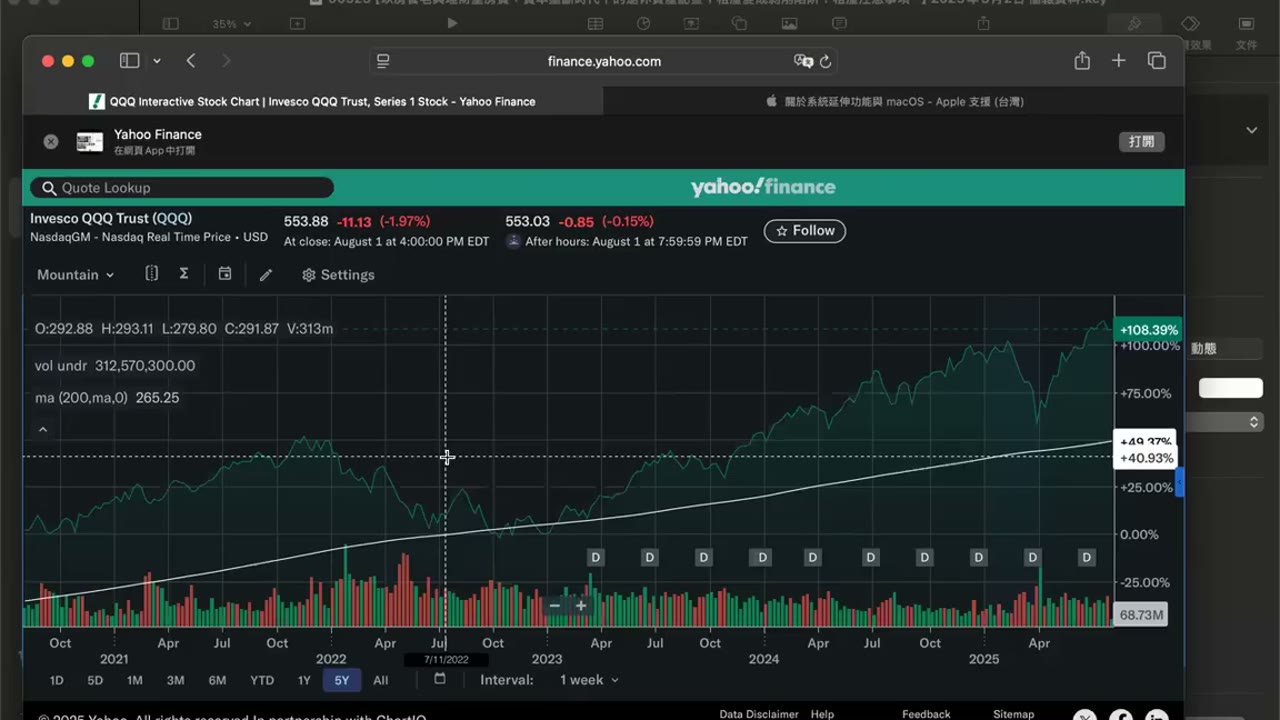Click the 打開 button in the app banner

(1141, 142)
